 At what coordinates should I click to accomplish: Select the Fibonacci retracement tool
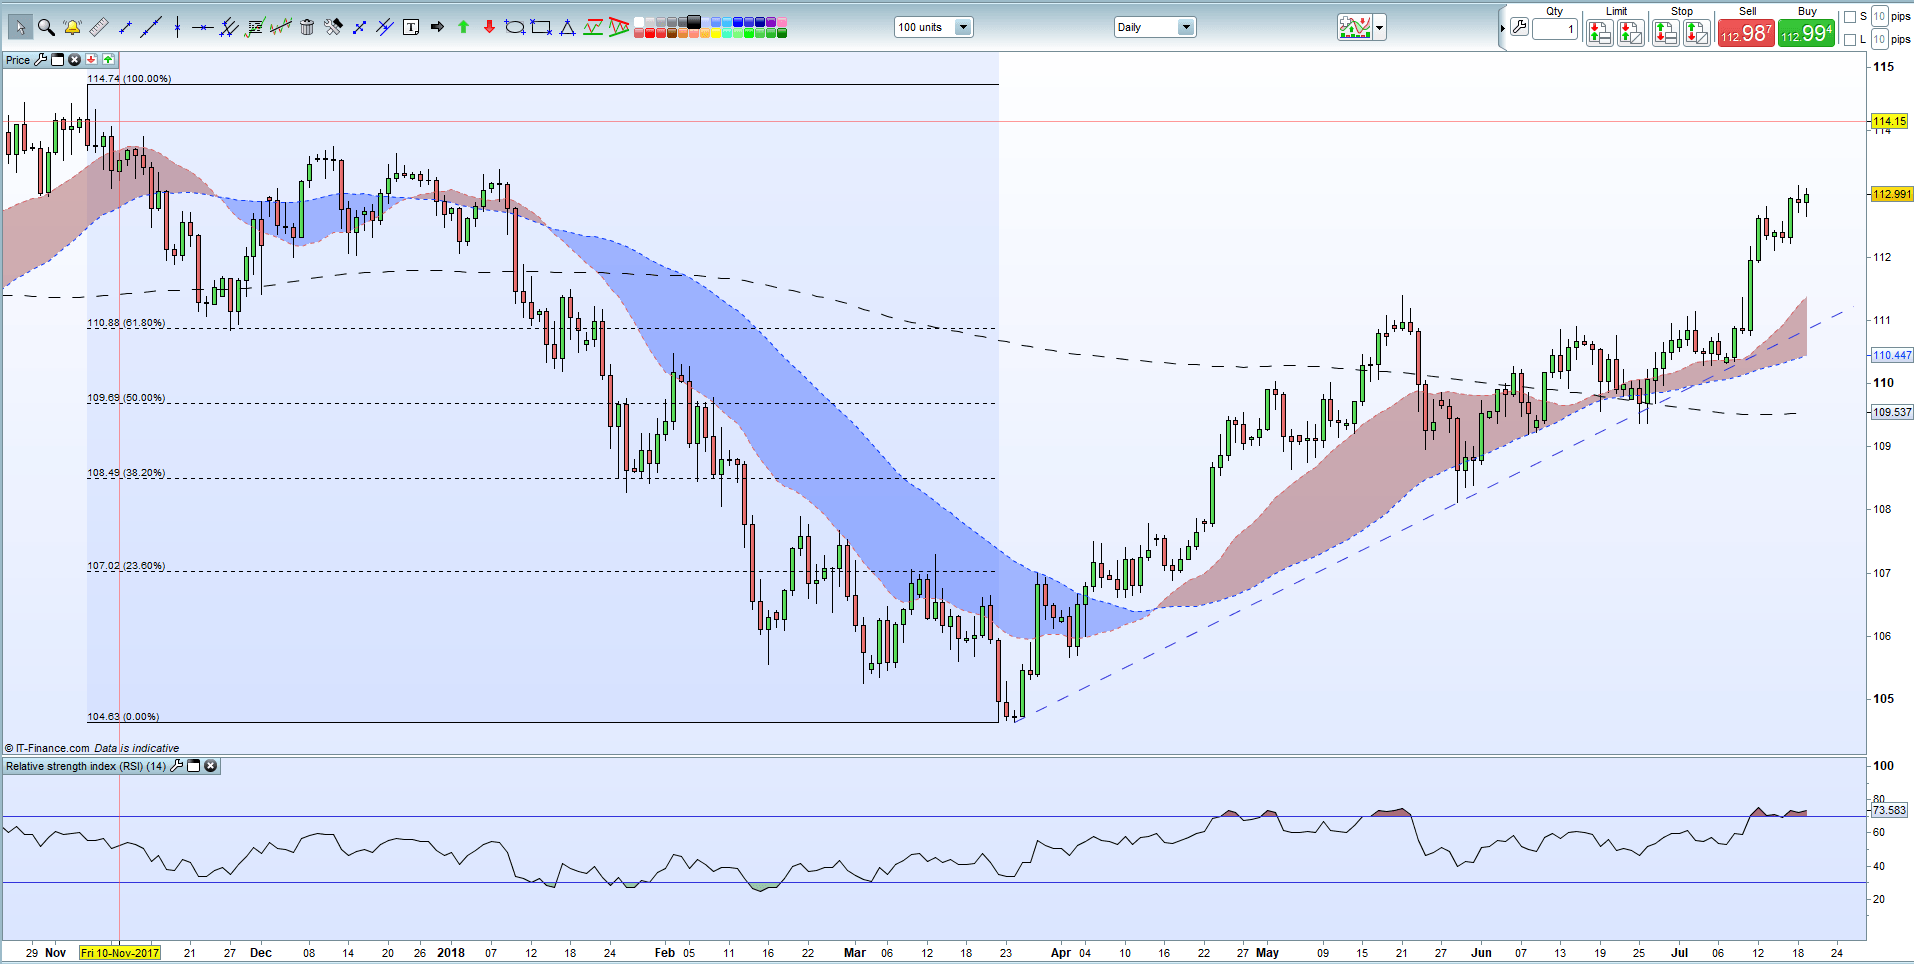[x=255, y=27]
